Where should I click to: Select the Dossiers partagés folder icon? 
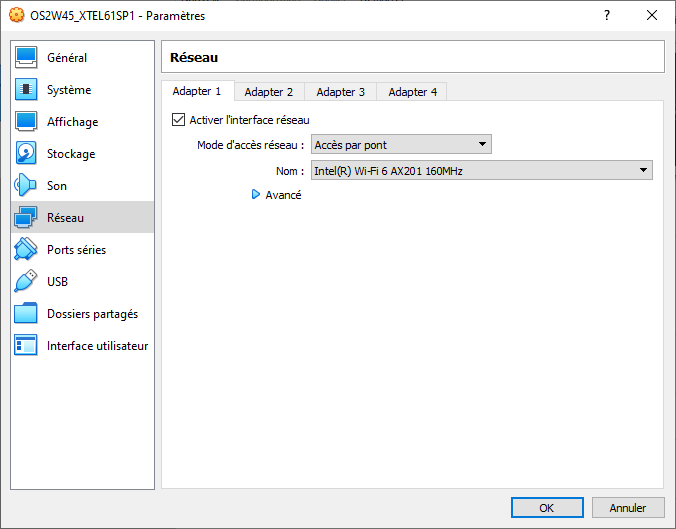pos(27,314)
